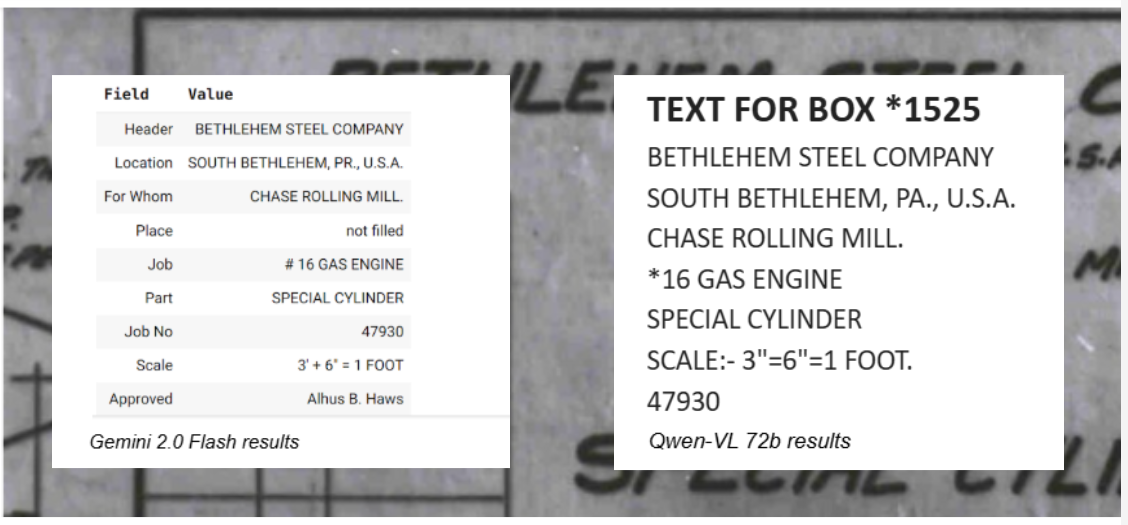Select the # 16 GAS ENGINE value
The width and height of the screenshot is (1128, 525).
pyautogui.click(x=344, y=265)
